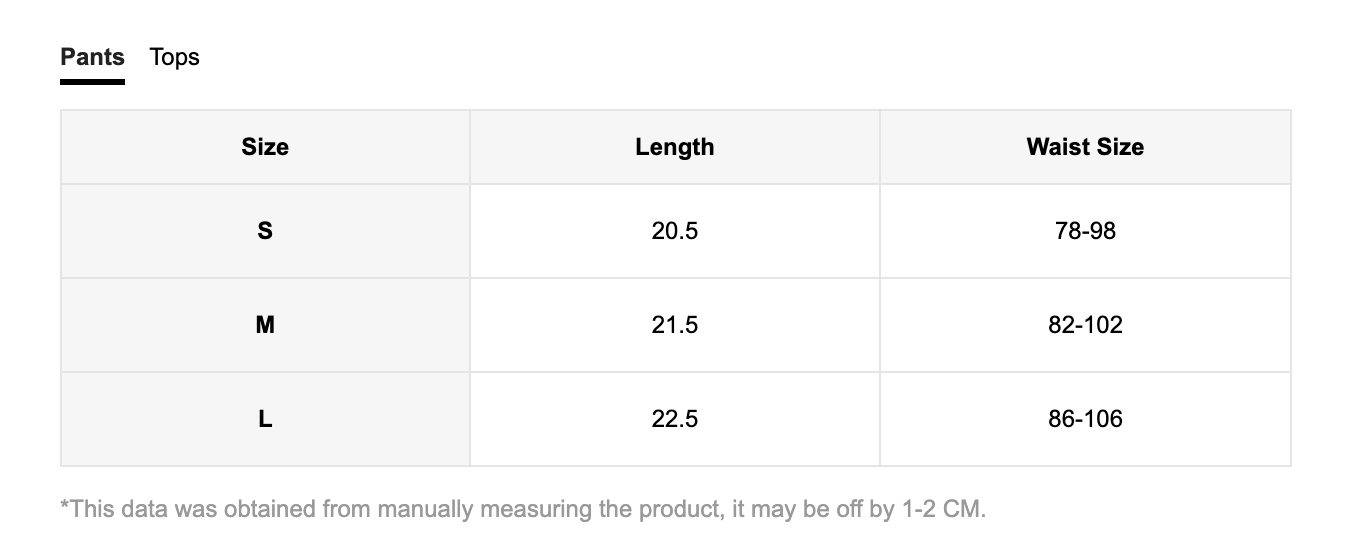1364x544 pixels.
Task: Click the 78-98 waist size cell
Action: [1085, 231]
